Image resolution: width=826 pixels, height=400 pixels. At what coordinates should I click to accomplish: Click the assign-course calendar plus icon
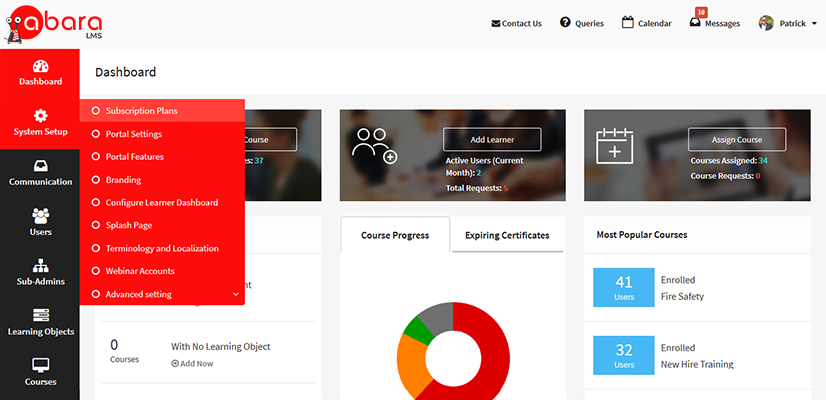(615, 146)
